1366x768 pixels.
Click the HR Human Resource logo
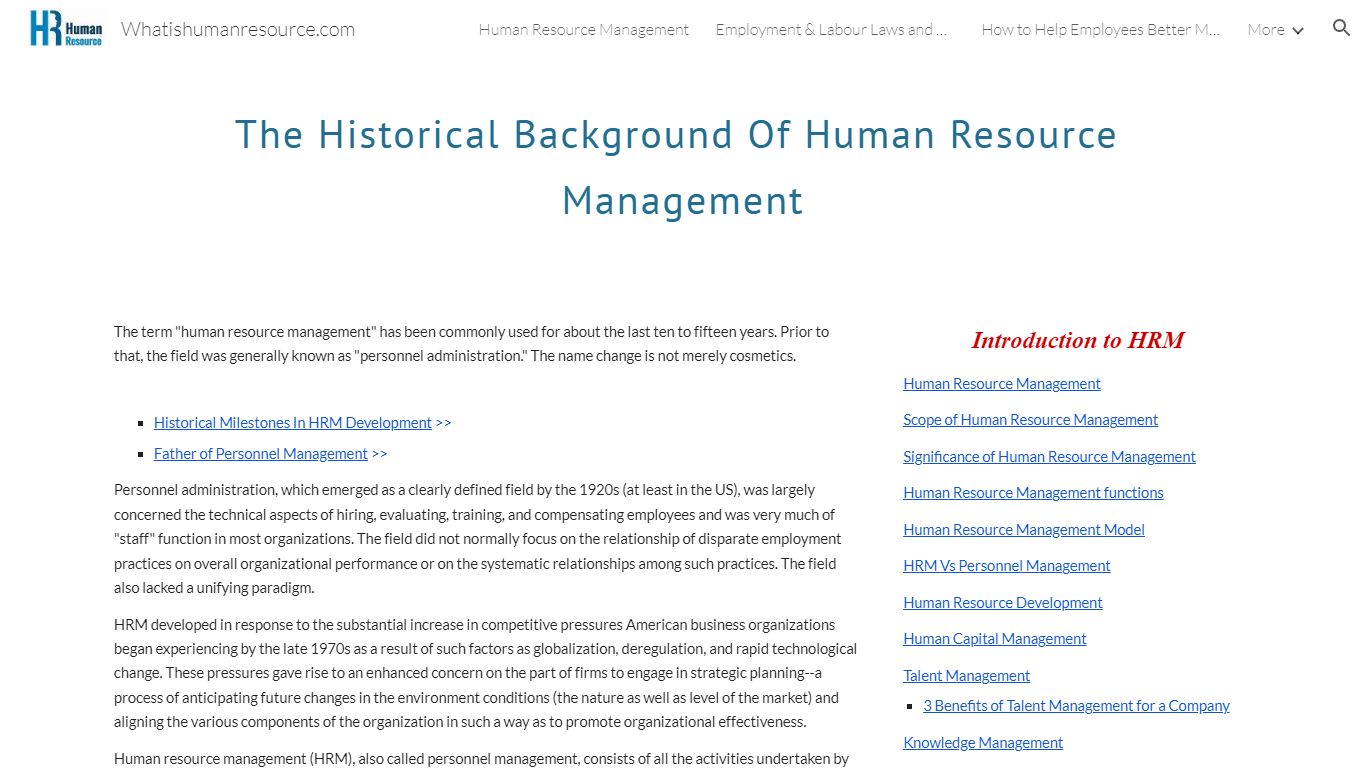(x=66, y=29)
